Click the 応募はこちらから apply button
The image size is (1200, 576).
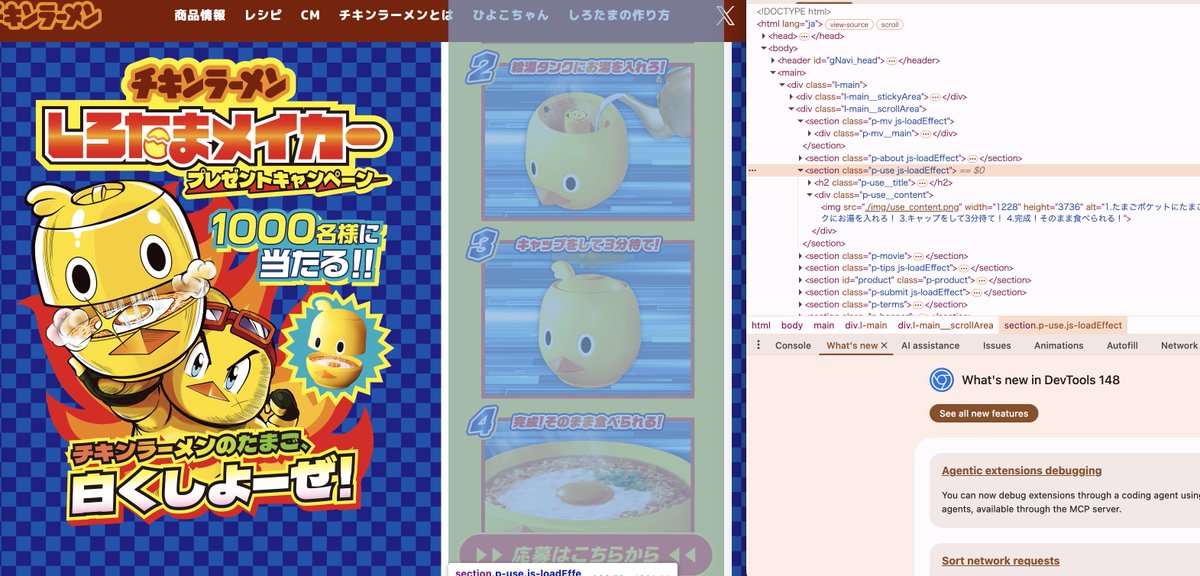point(585,555)
